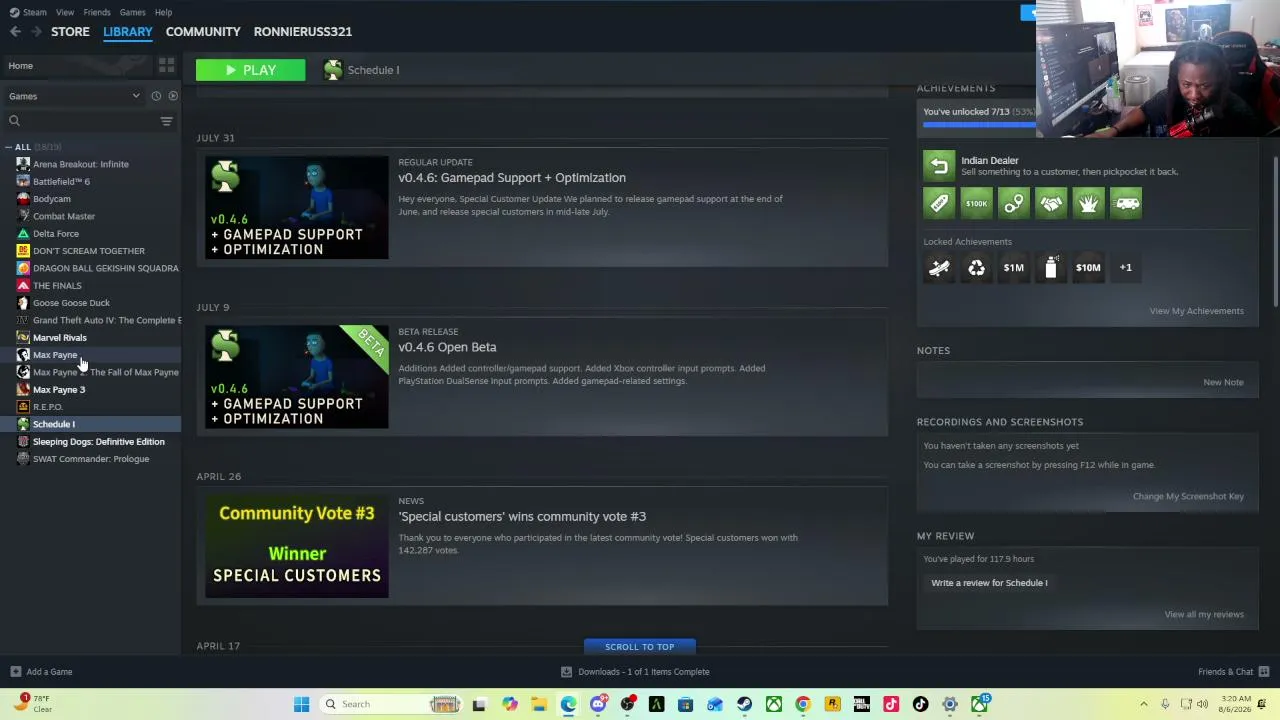Open 'Special customers' wins community vote article
The image size is (1280, 720).
tap(522, 517)
